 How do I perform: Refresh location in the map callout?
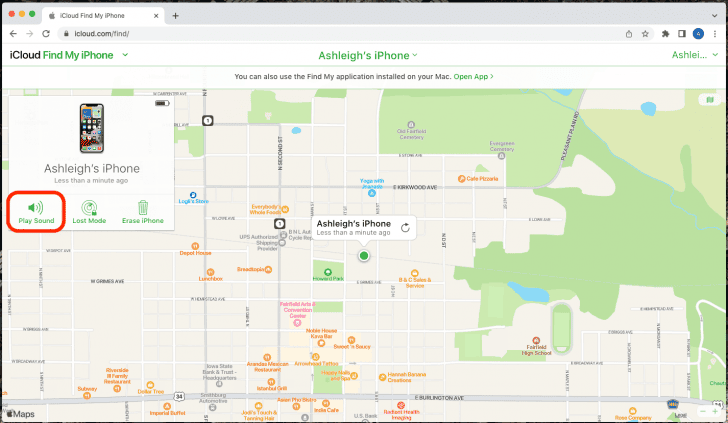[405, 227]
